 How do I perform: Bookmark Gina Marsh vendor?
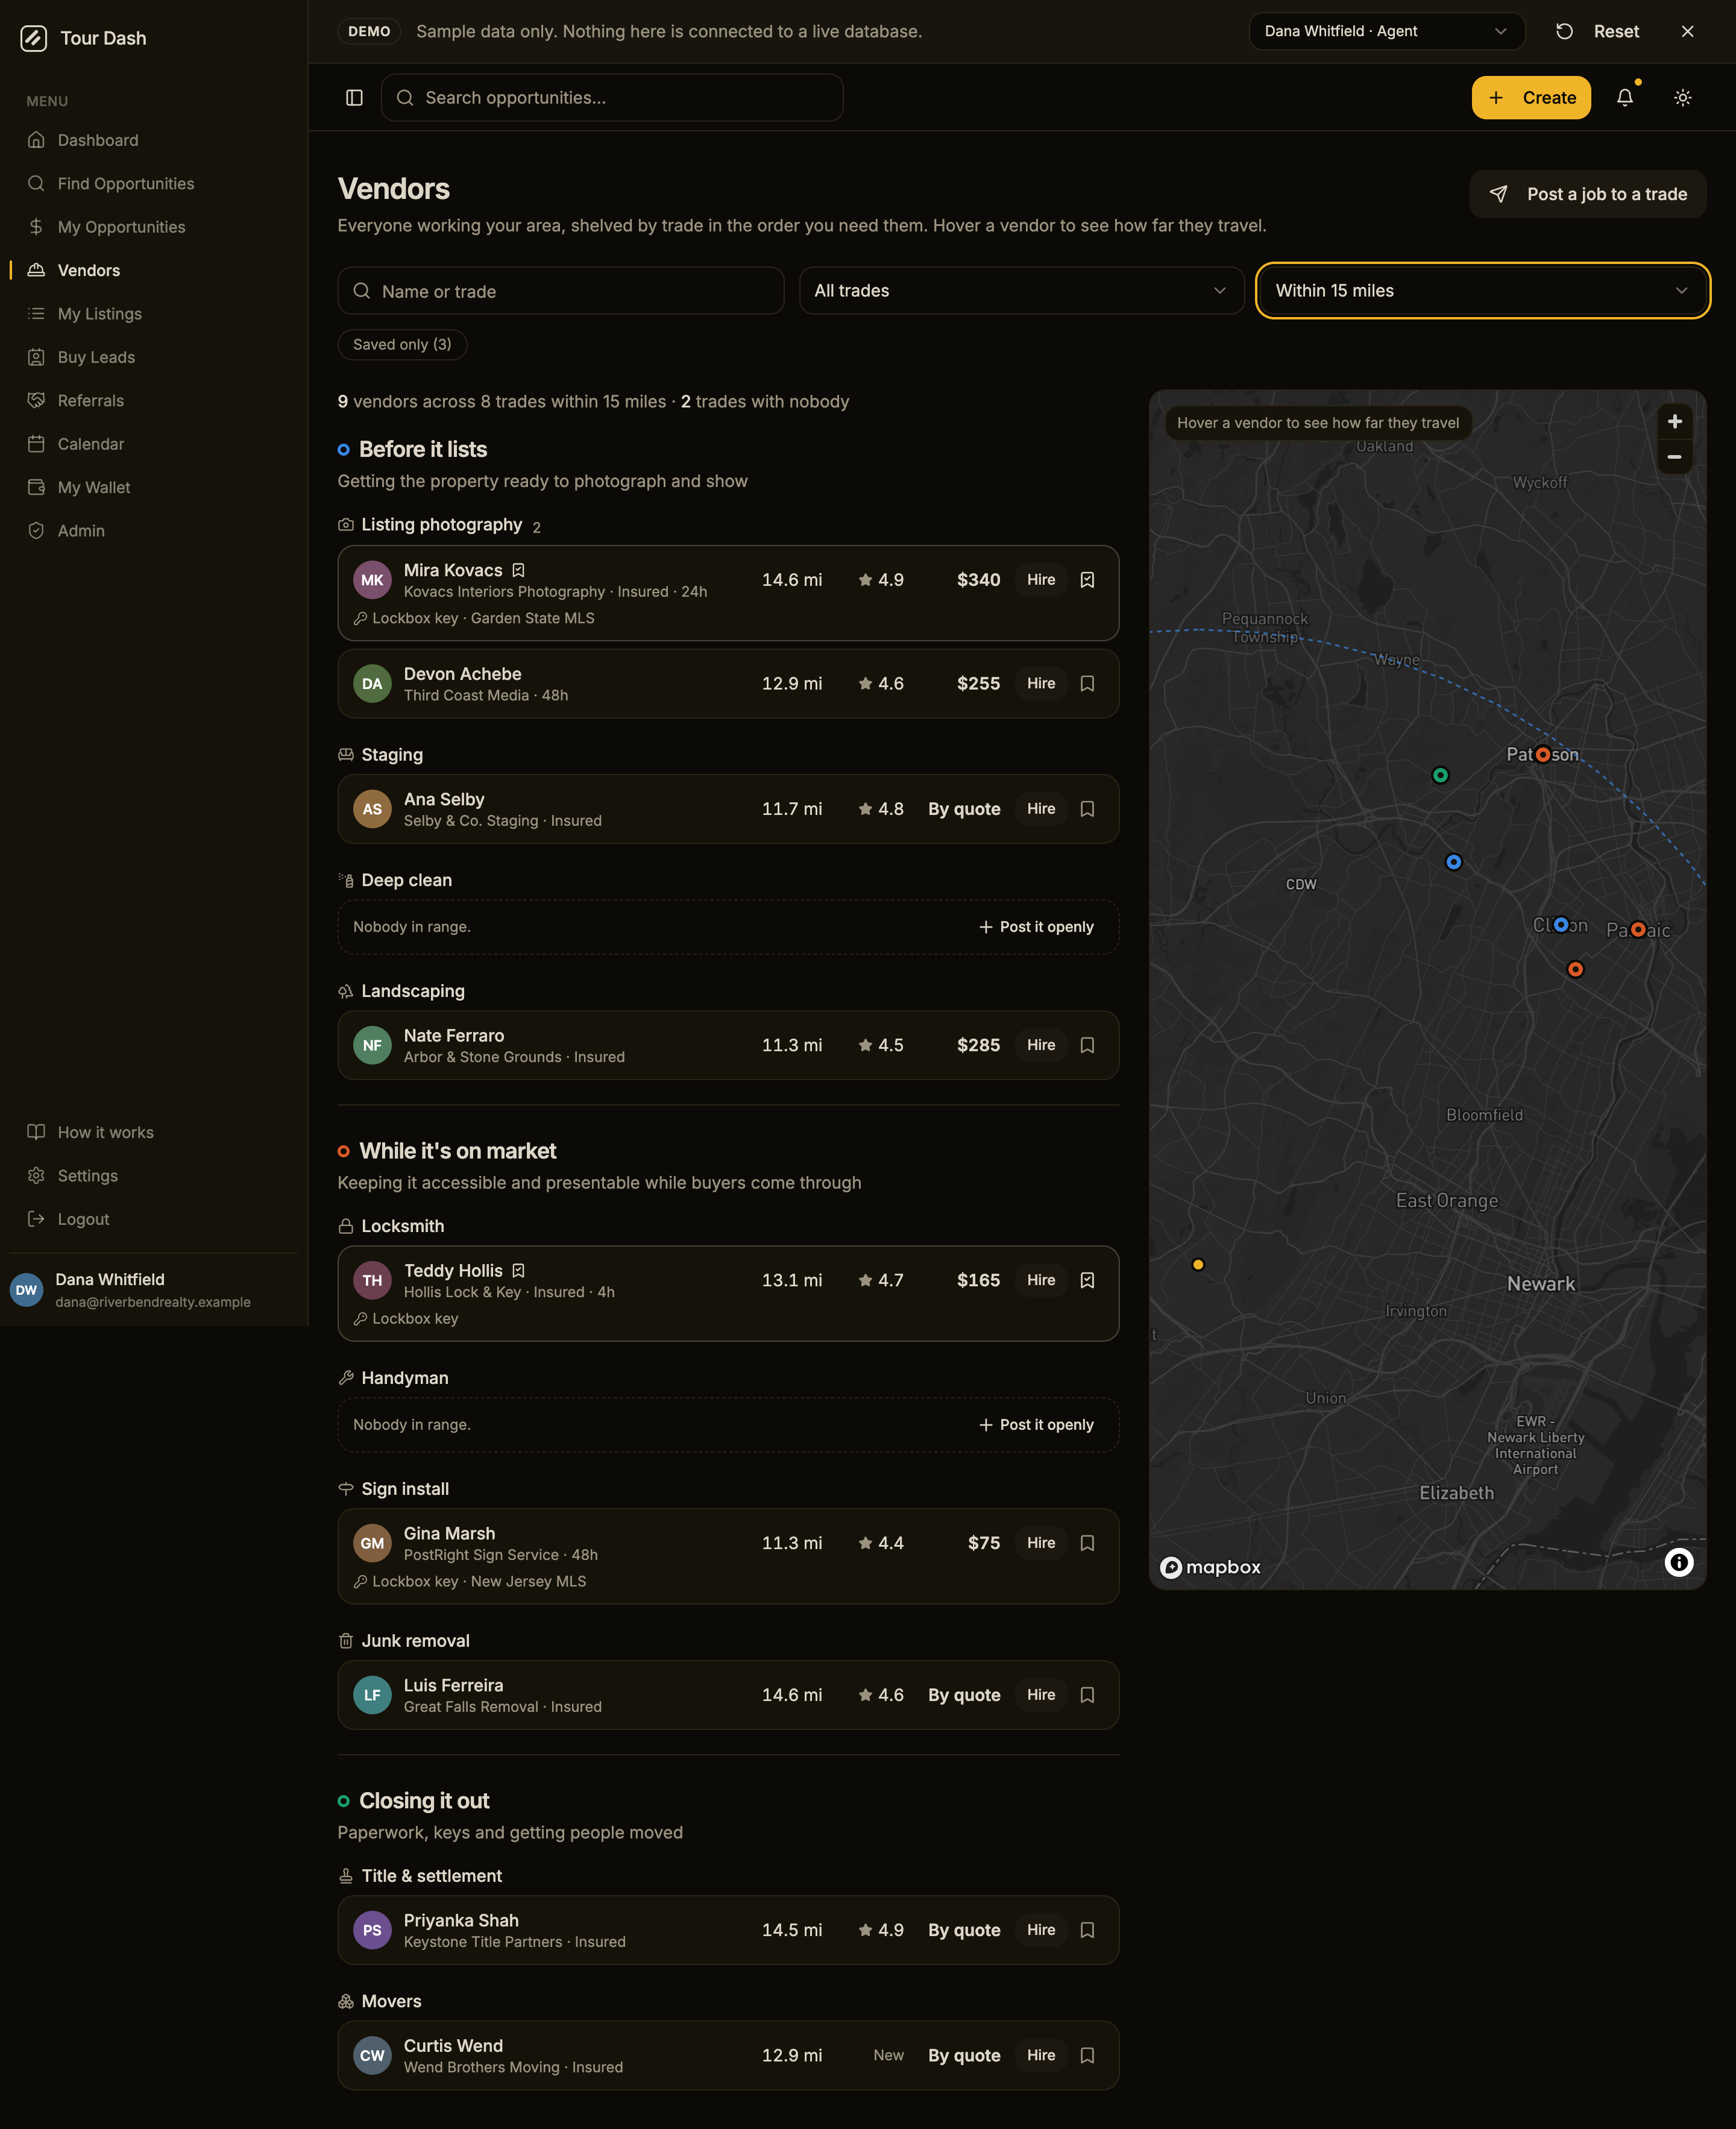pyautogui.click(x=1087, y=1543)
